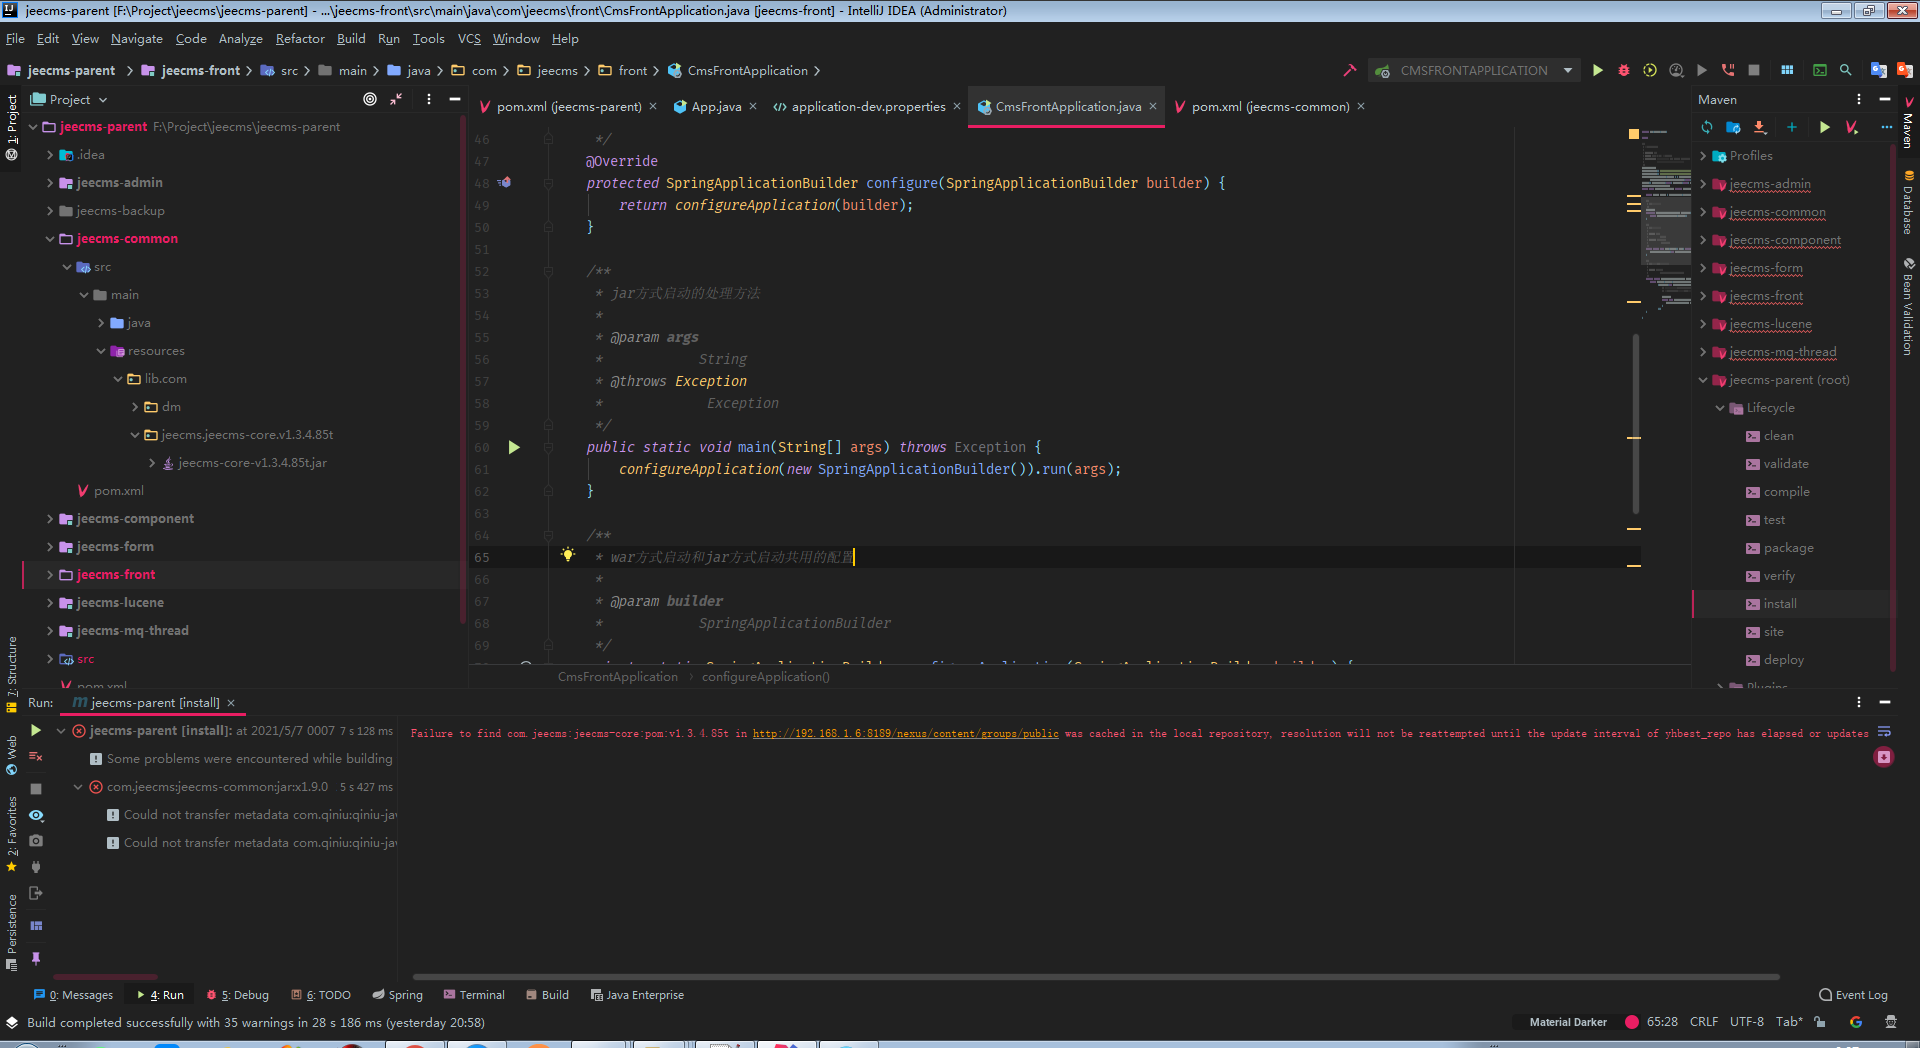Click the Material Darker theme color indicator
This screenshot has height=1048, width=1920.
click(x=1632, y=1022)
